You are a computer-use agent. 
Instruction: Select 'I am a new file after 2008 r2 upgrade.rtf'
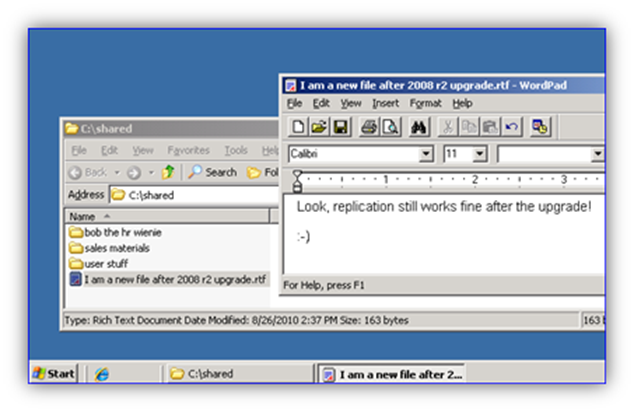[168, 279]
